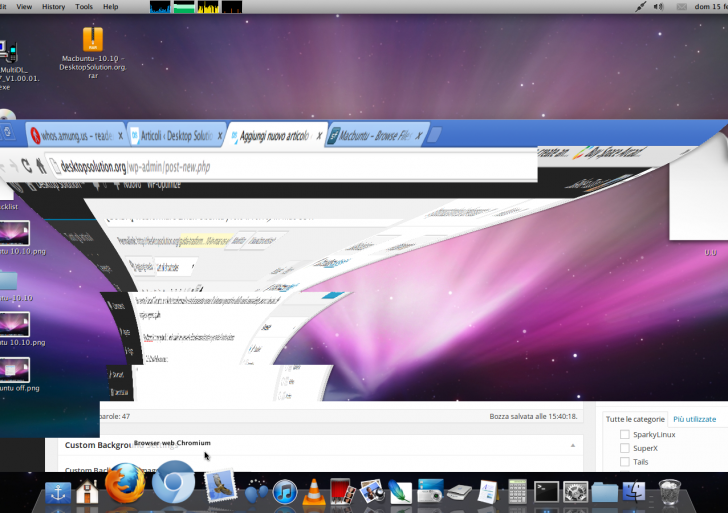Switch to Più utilizzate categories tab
This screenshot has height=513, width=728.
pos(694,419)
